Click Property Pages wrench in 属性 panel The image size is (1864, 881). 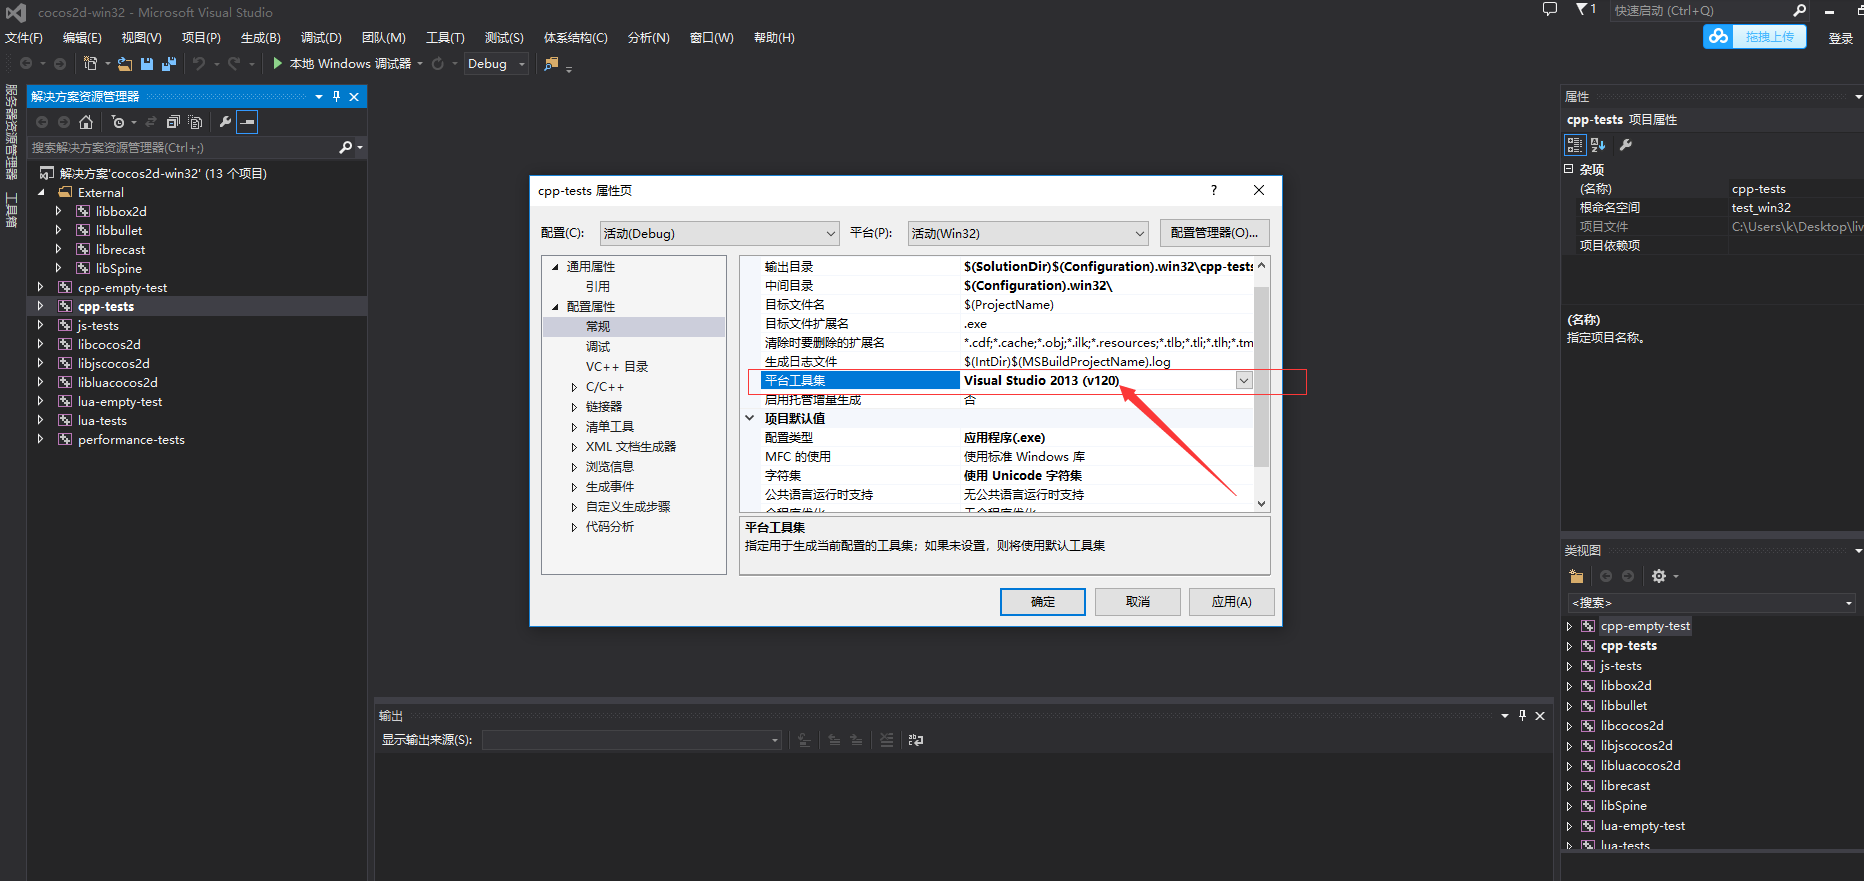tap(1626, 145)
